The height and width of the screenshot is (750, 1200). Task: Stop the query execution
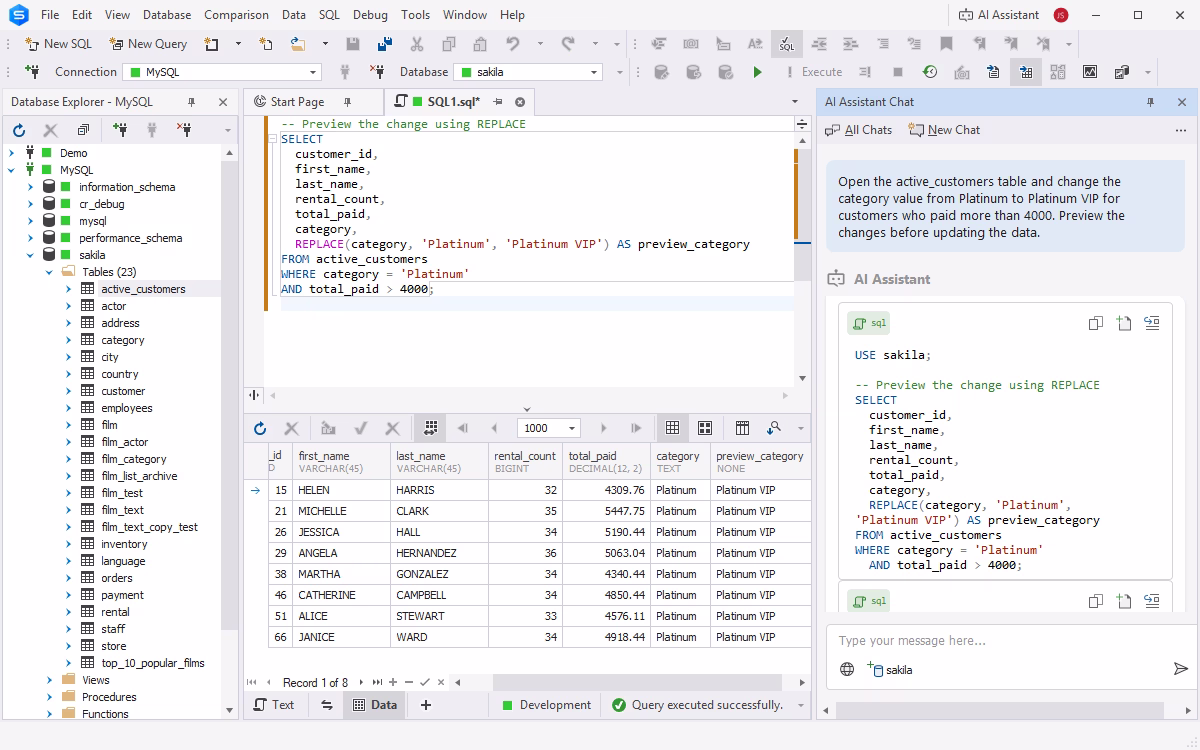(x=898, y=72)
